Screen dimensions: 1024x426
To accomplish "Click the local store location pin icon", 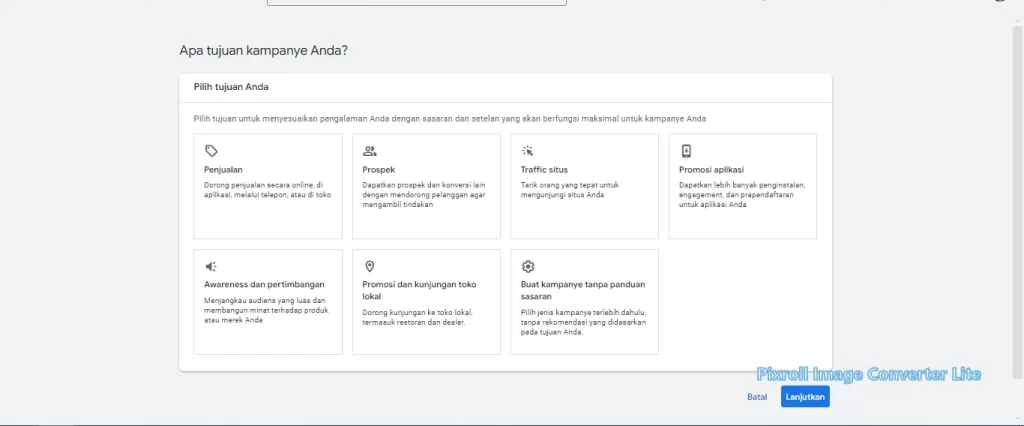I will 370,266.
